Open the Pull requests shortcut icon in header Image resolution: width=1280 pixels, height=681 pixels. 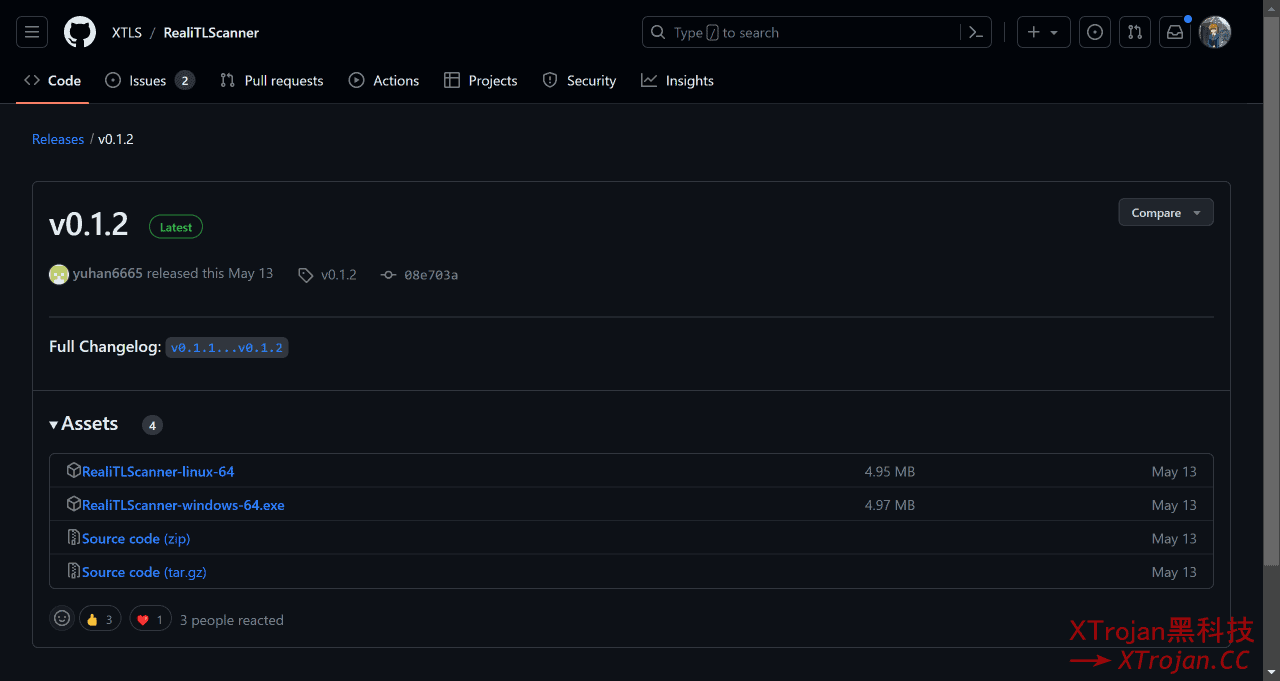click(x=1135, y=32)
